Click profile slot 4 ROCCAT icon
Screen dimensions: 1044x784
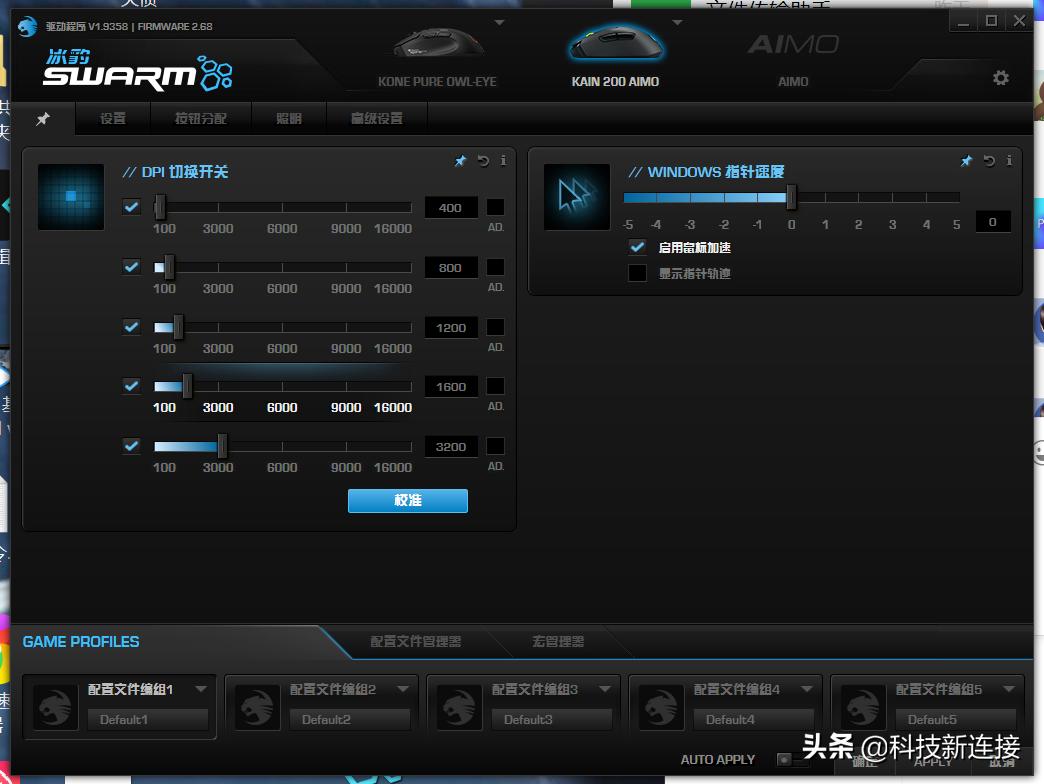(661, 708)
